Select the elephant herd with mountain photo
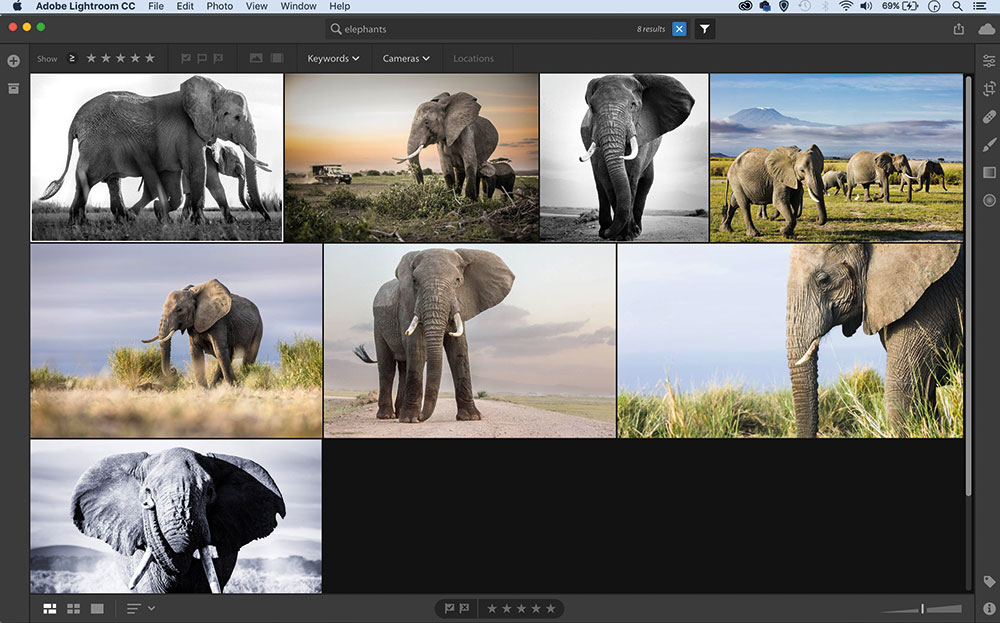This screenshot has width=1000, height=623. 836,158
